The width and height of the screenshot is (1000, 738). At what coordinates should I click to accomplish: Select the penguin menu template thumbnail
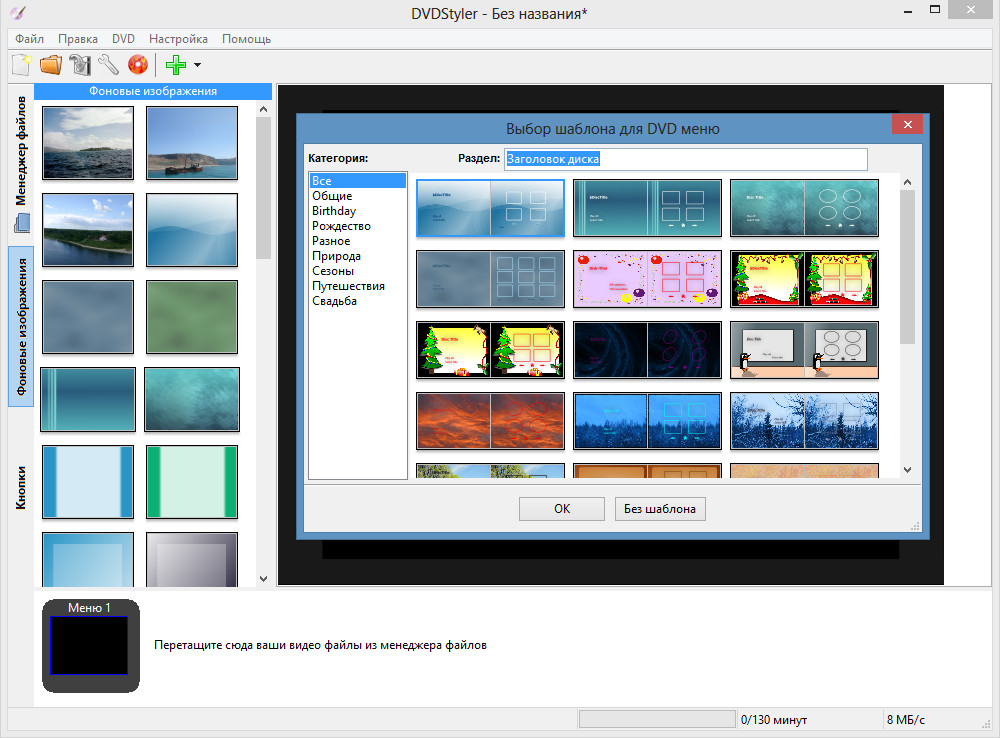(x=804, y=350)
